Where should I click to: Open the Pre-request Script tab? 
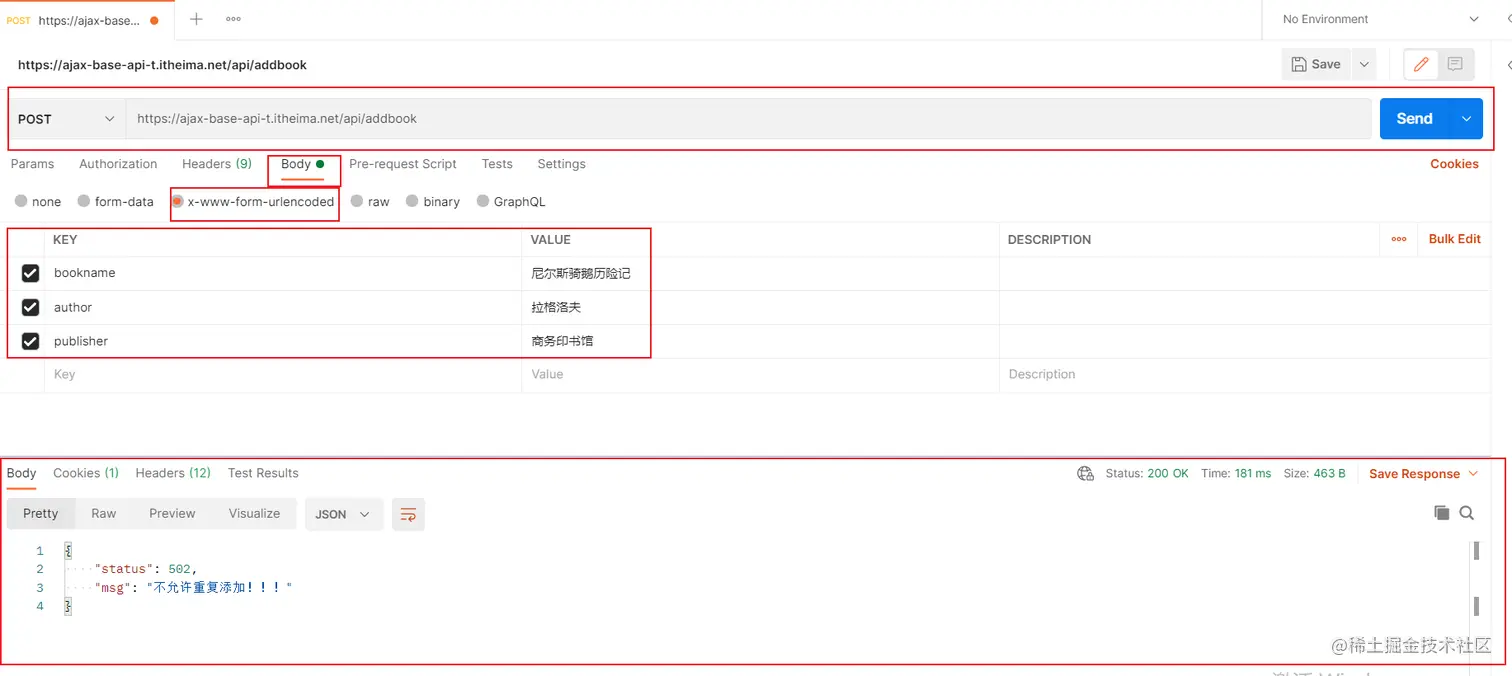(403, 164)
